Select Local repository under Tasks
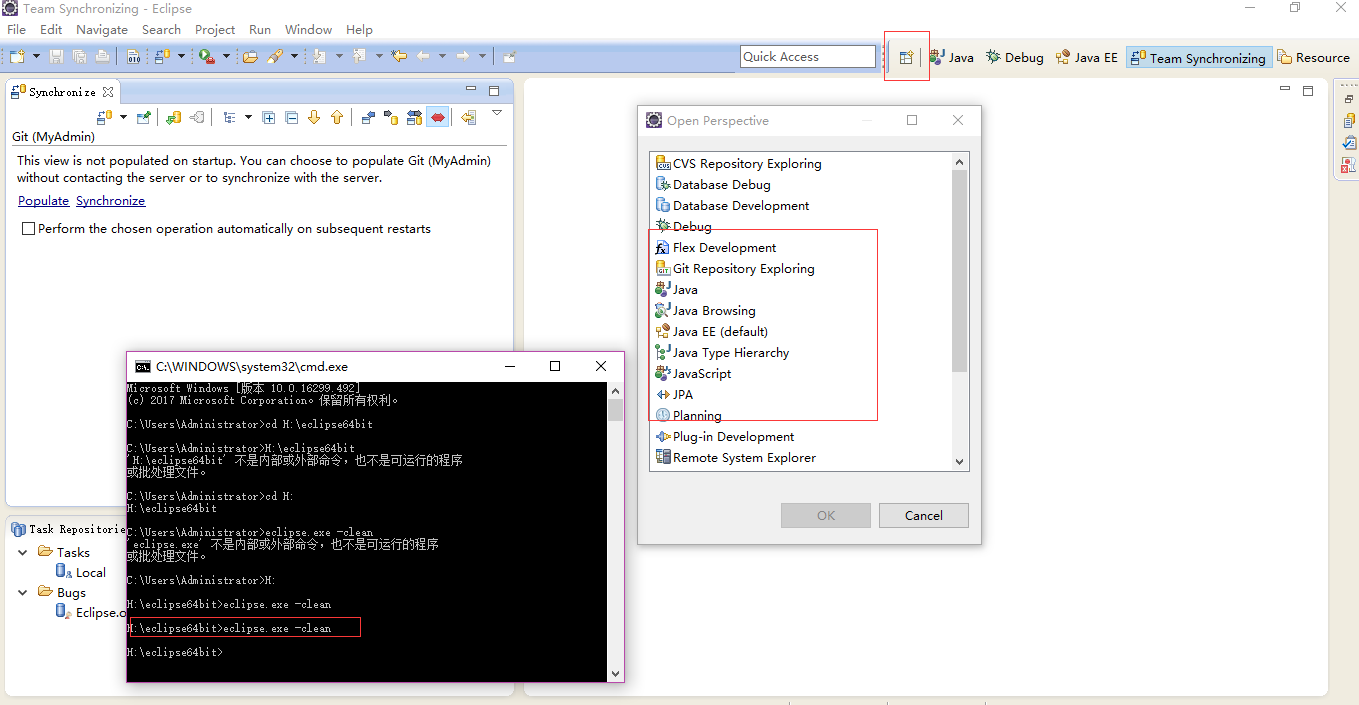The image size is (1359, 705). coord(81,572)
